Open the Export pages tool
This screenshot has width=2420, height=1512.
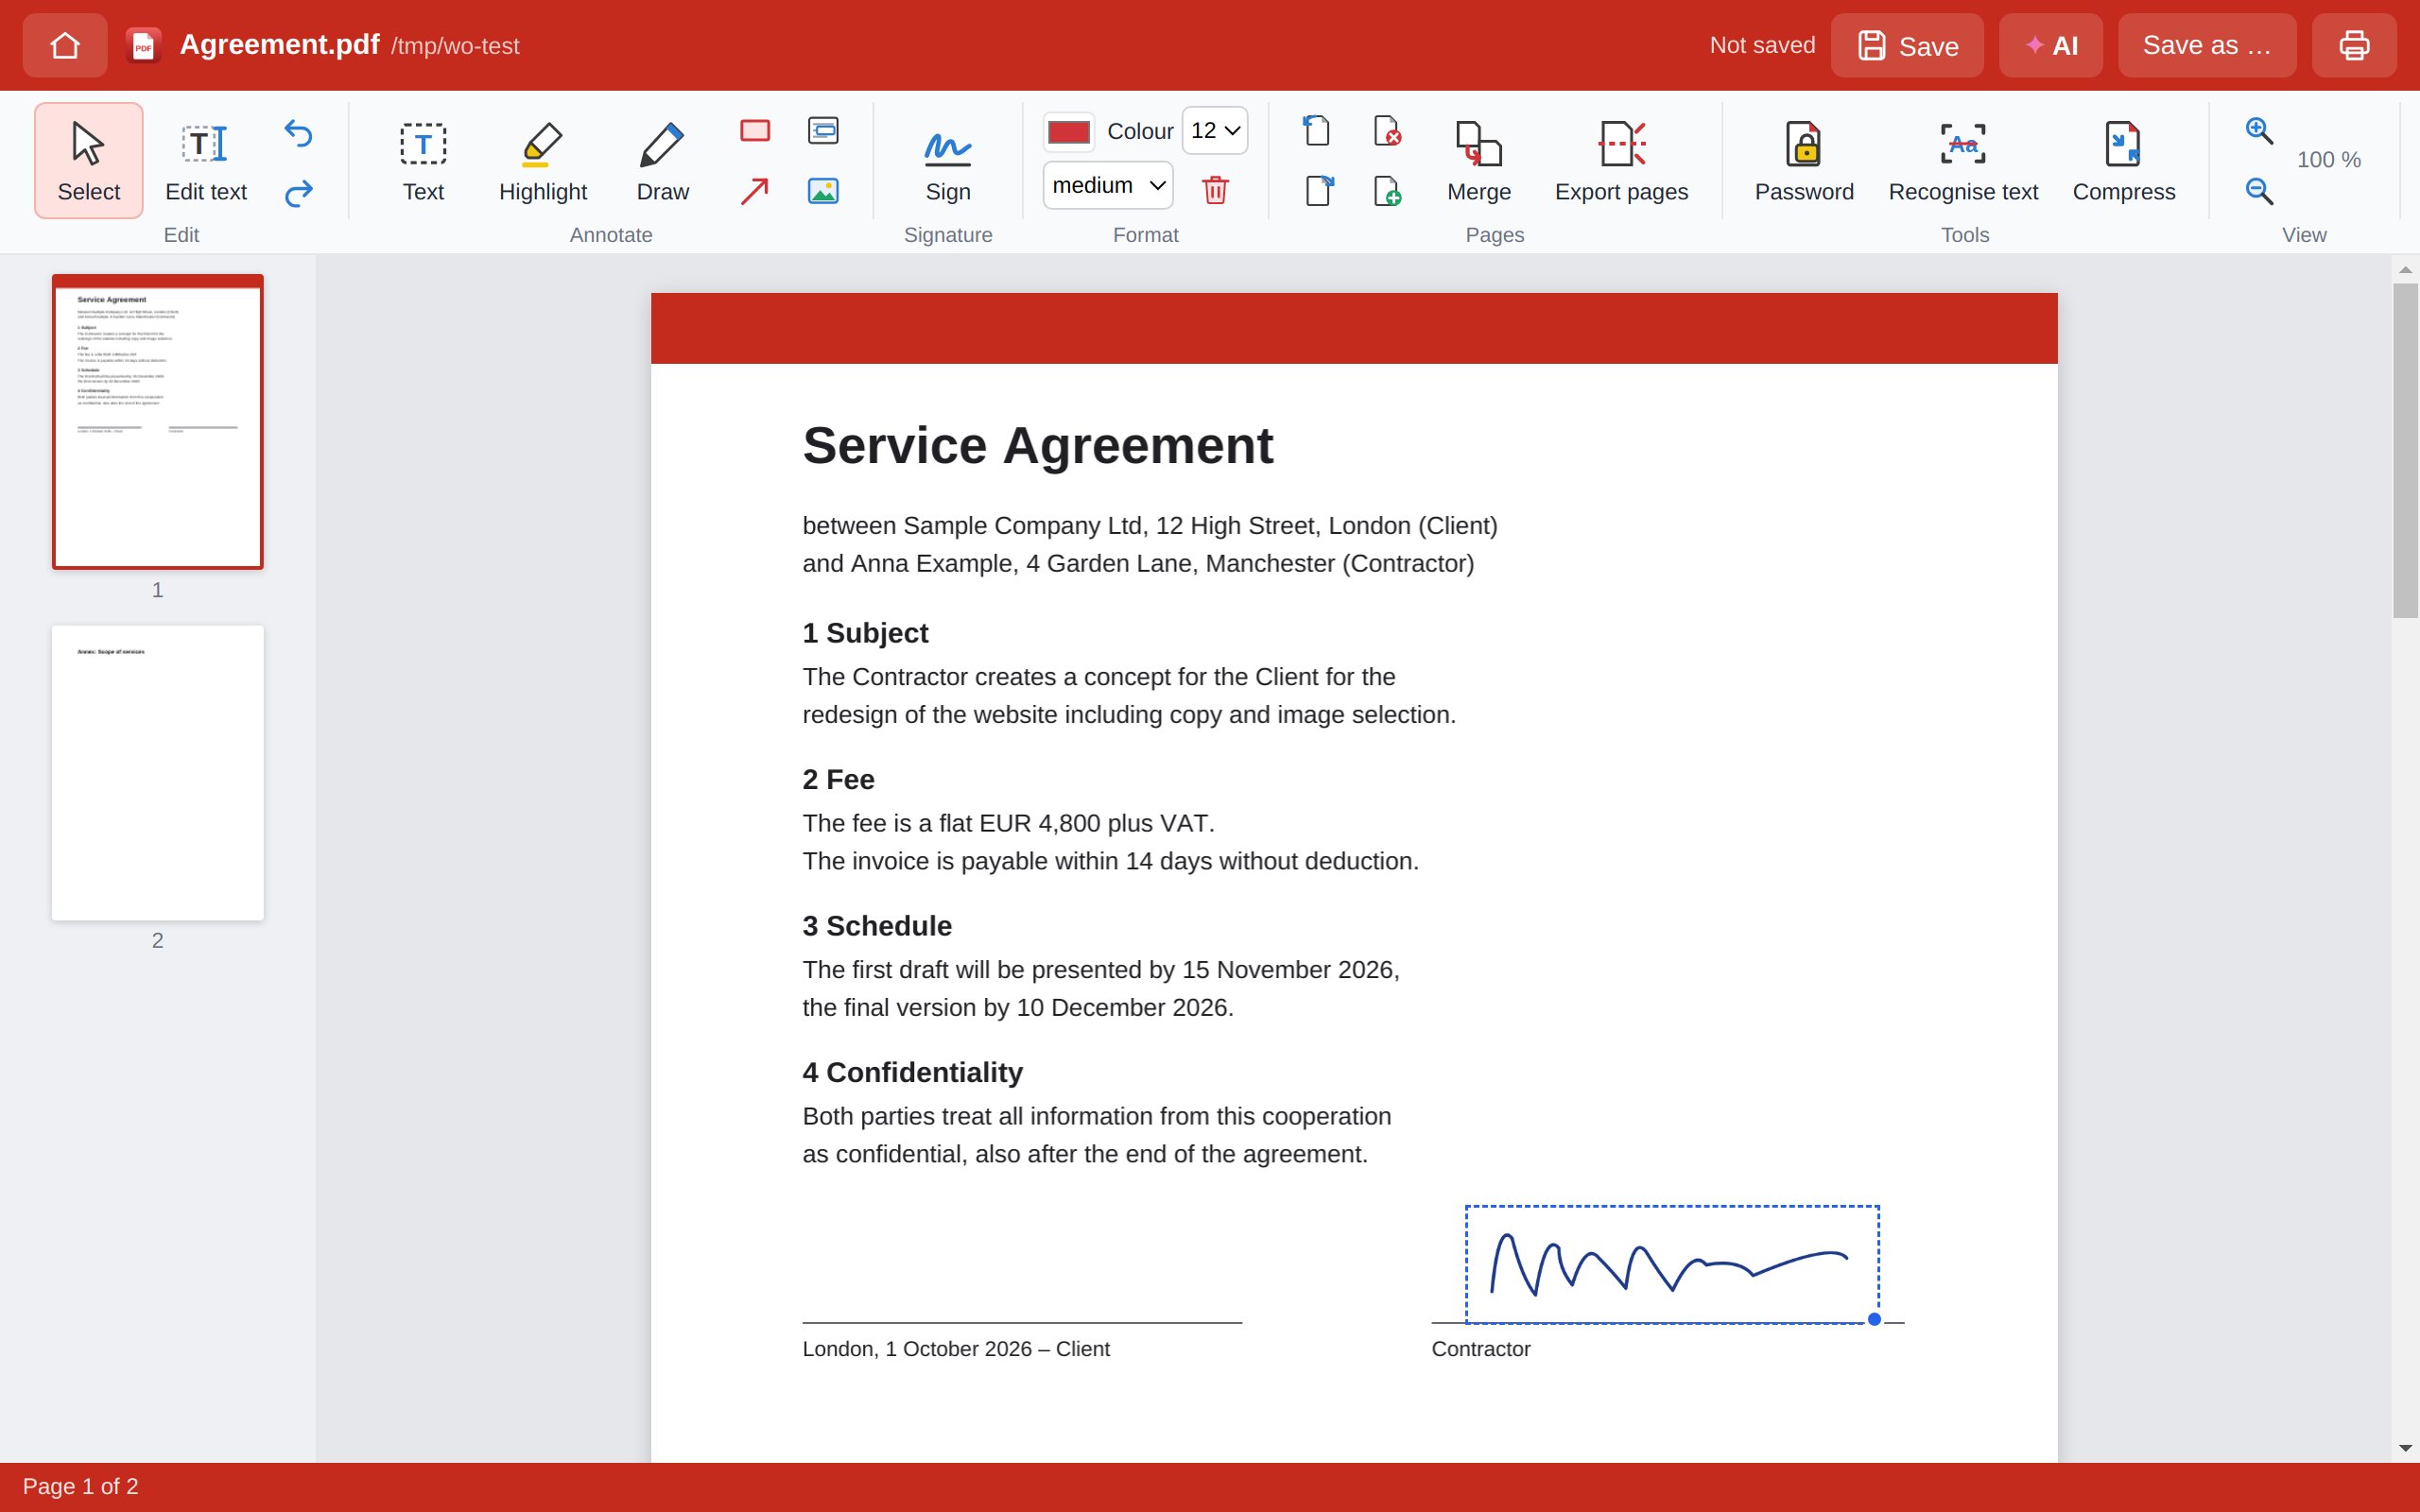pos(1621,160)
